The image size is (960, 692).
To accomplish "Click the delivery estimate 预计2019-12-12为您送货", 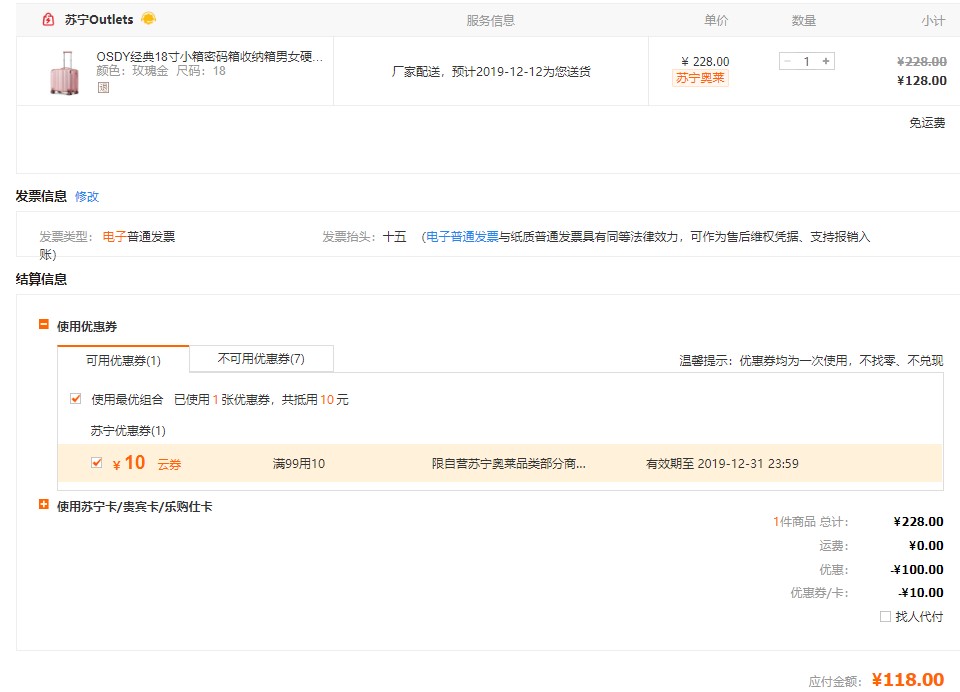I will 491,72.
